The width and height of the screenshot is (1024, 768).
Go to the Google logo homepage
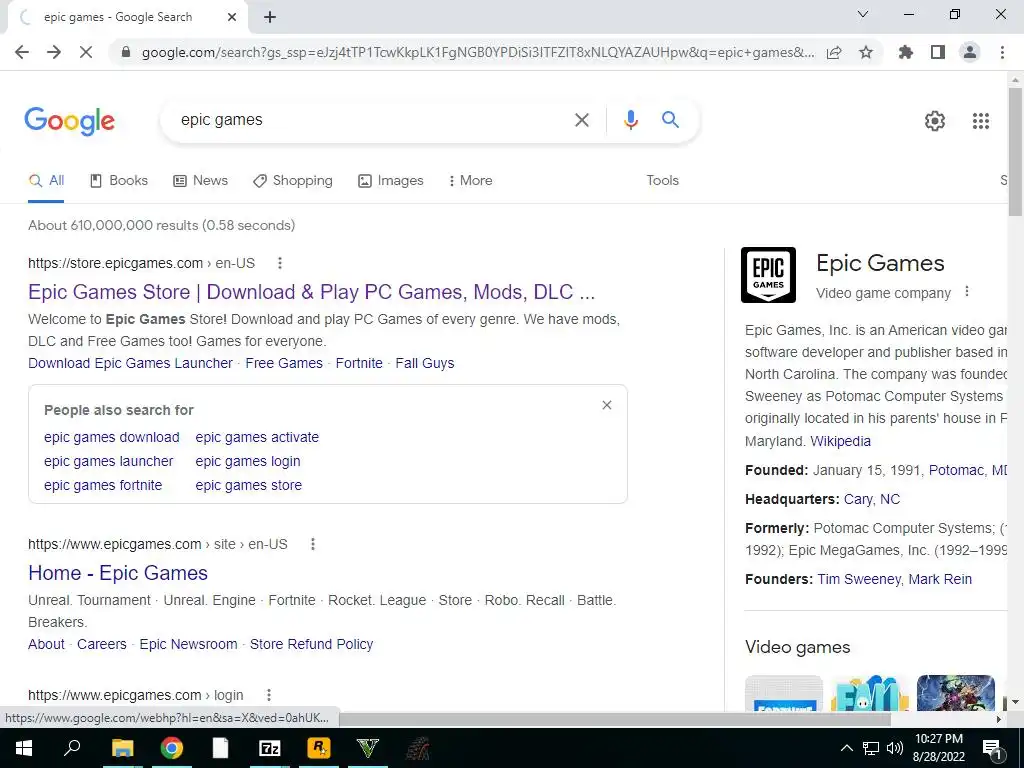tap(70, 121)
